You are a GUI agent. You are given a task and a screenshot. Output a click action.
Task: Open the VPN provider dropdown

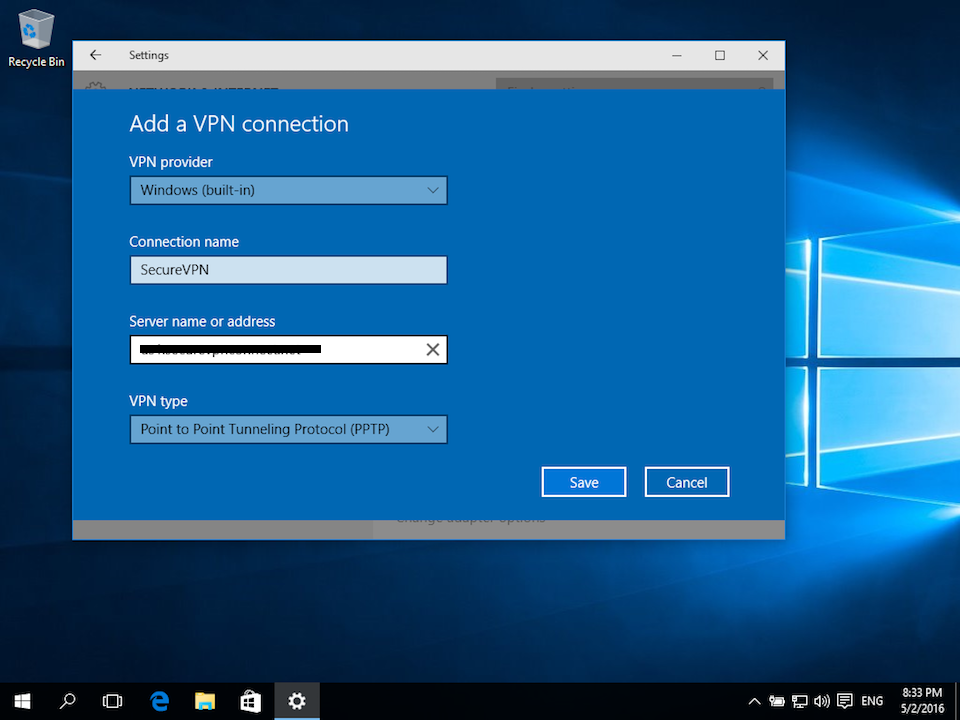pos(288,190)
